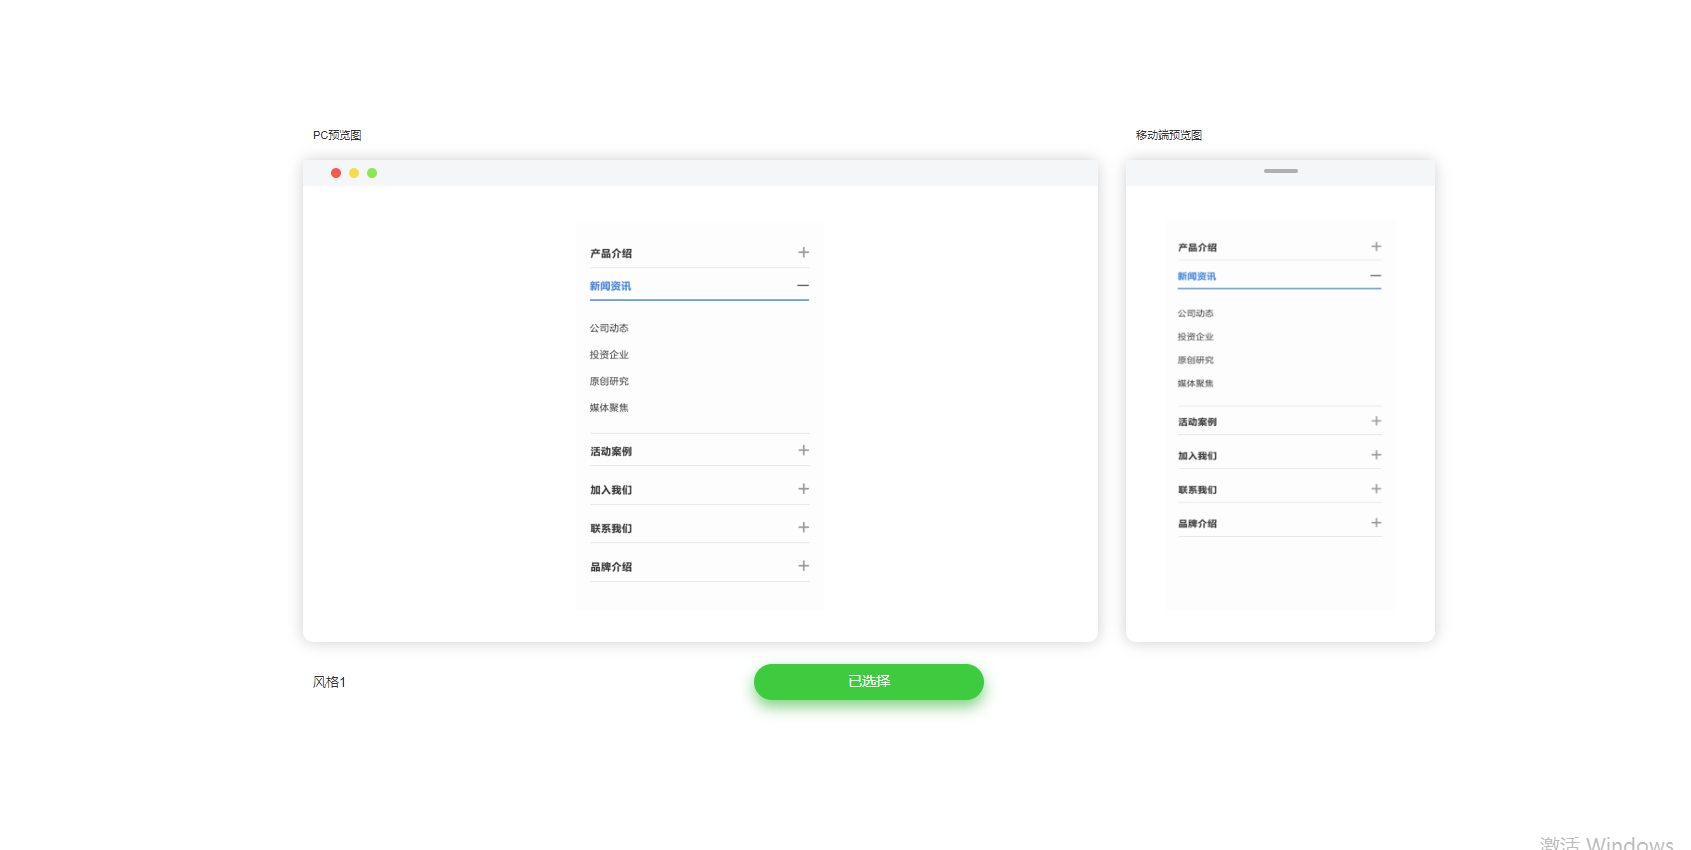
Task: Click plus icon beside 活动案例 in PC preview
Action: coord(803,451)
